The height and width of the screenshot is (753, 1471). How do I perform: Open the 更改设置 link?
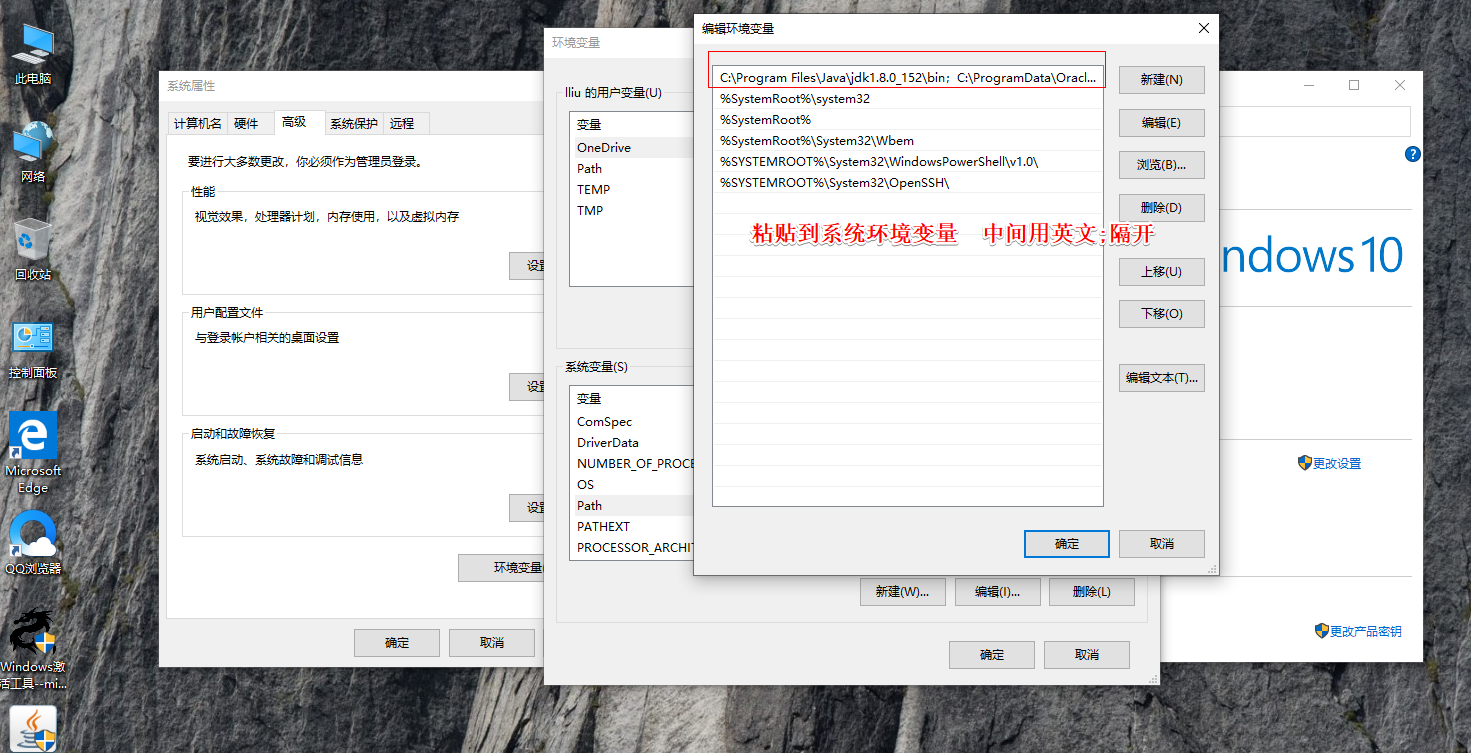click(x=1329, y=464)
